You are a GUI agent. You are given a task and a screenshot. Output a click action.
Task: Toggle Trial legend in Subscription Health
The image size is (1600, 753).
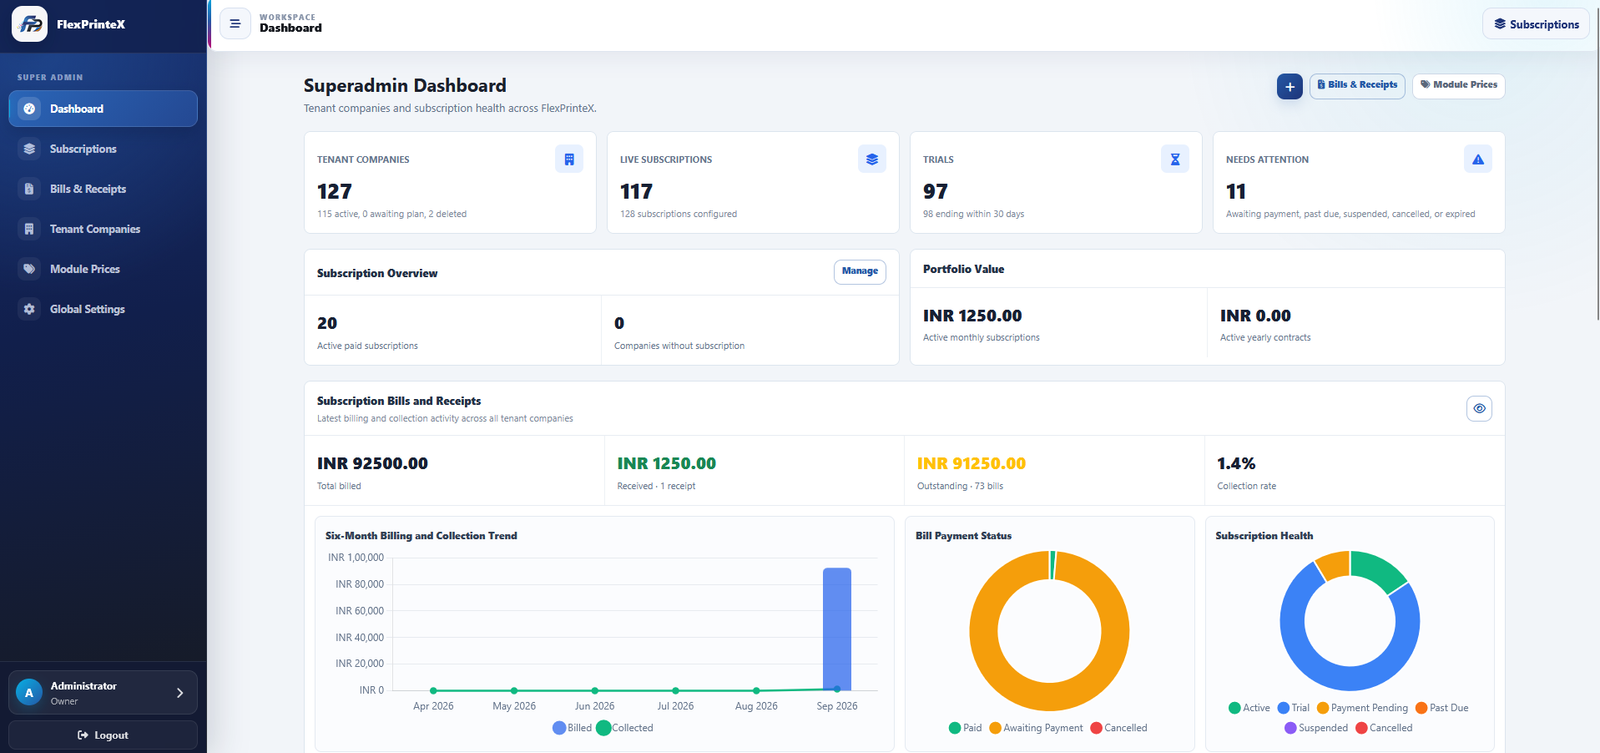point(1293,708)
